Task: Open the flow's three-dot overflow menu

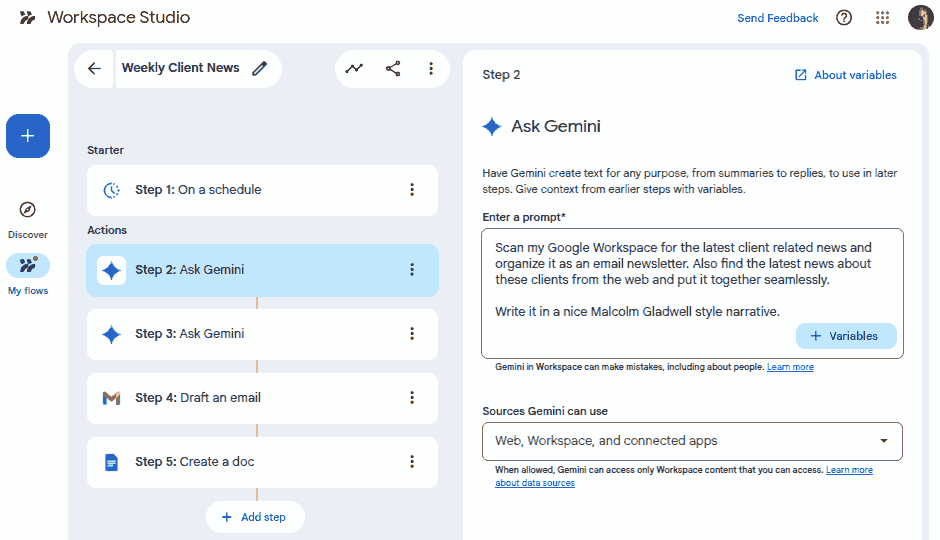Action: click(x=431, y=69)
